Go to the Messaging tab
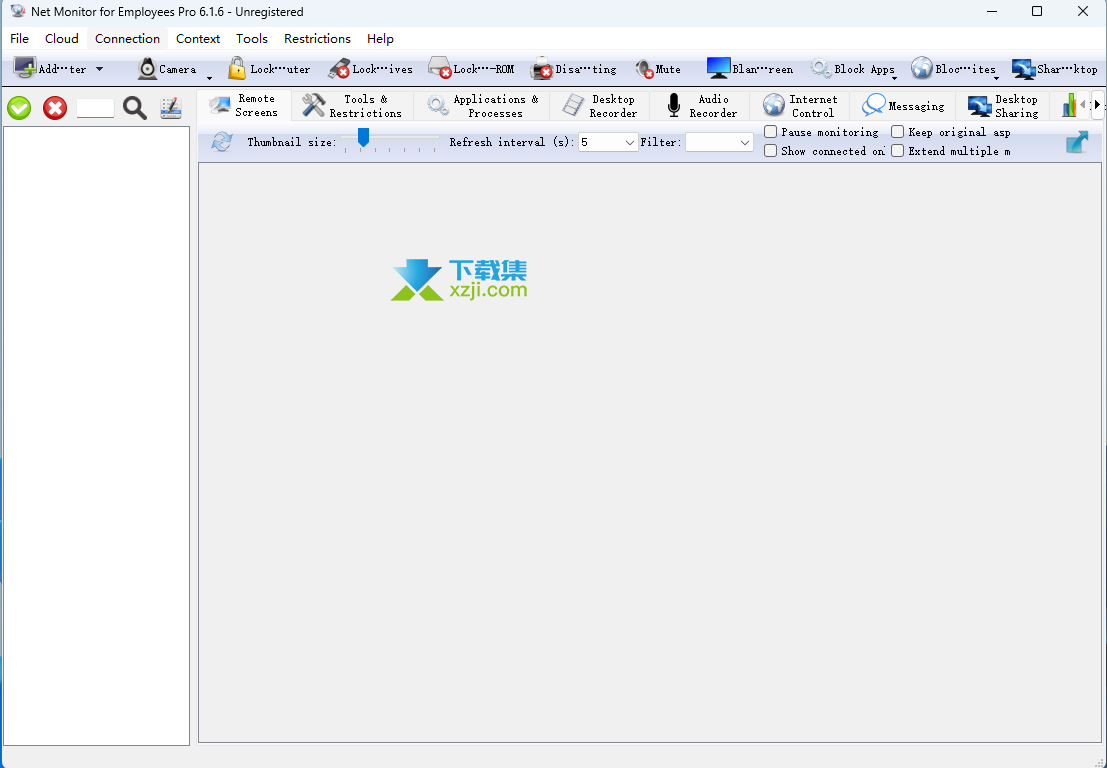 903,106
